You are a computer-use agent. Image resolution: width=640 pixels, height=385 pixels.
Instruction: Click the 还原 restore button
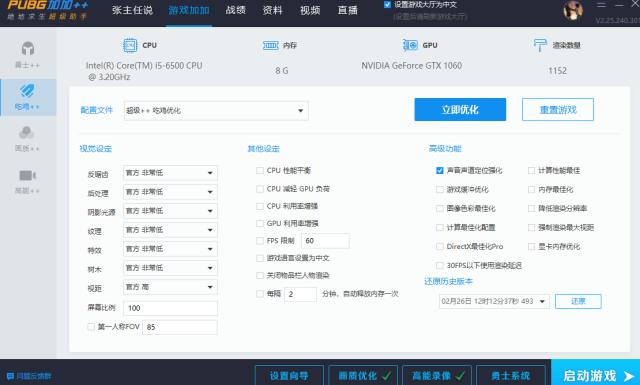[x=578, y=301]
